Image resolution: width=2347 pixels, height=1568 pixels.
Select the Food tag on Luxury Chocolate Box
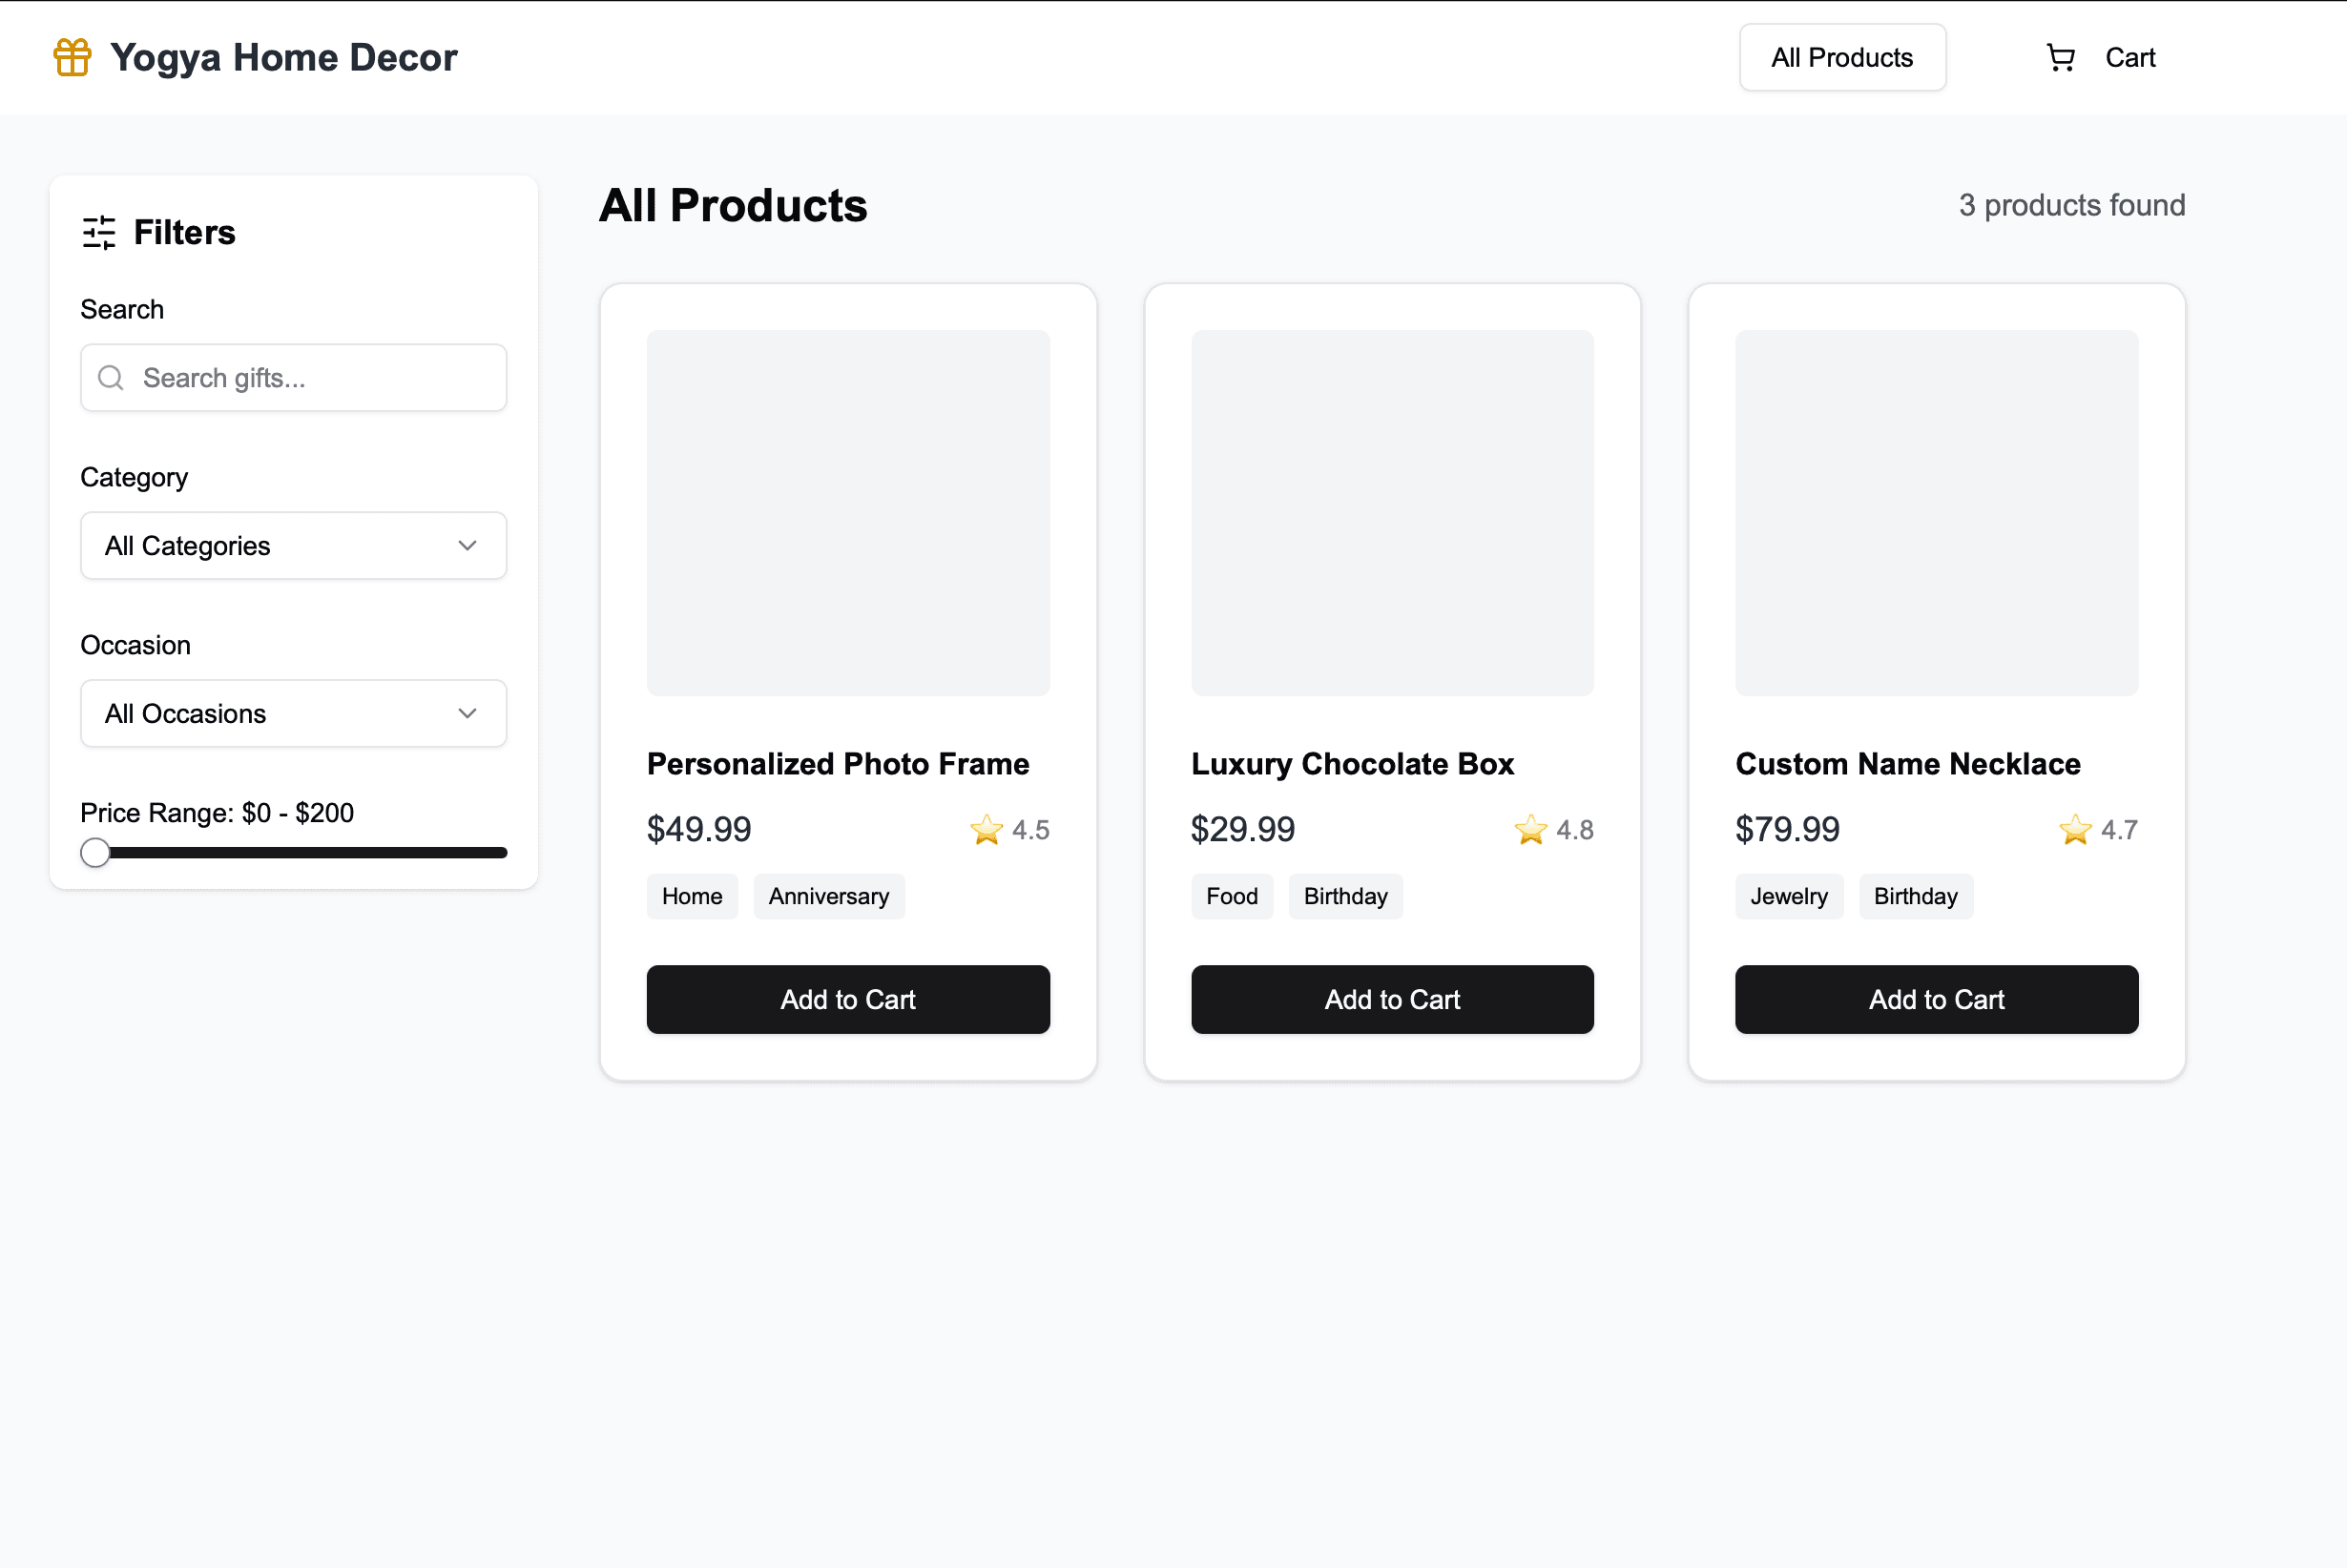(1232, 896)
